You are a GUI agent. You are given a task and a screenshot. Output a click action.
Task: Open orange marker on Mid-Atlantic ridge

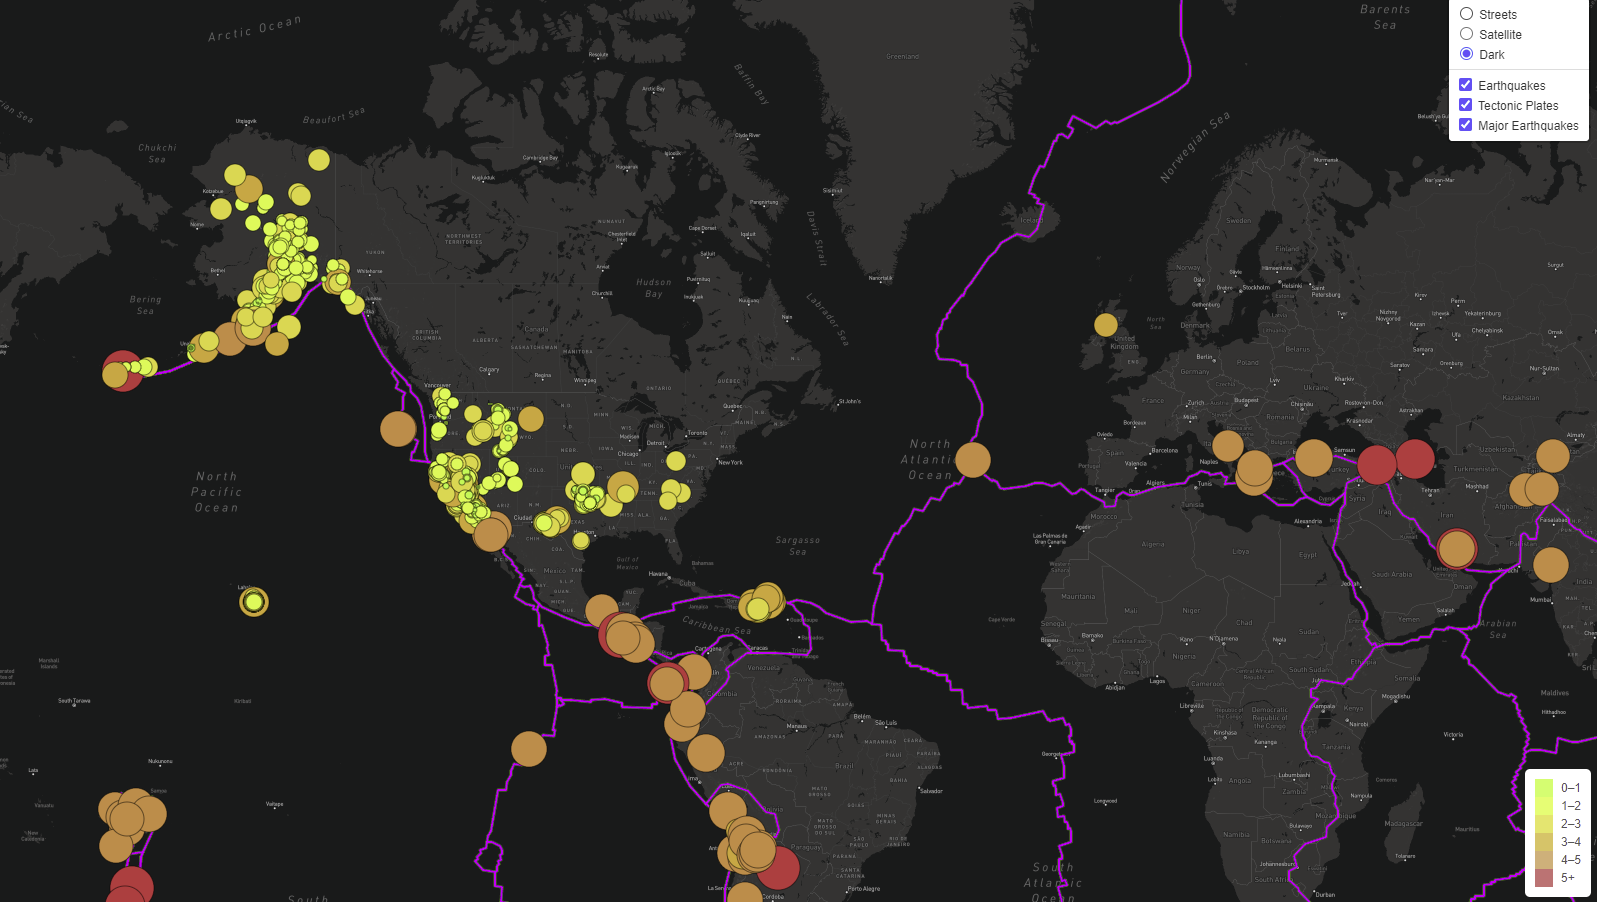point(973,460)
